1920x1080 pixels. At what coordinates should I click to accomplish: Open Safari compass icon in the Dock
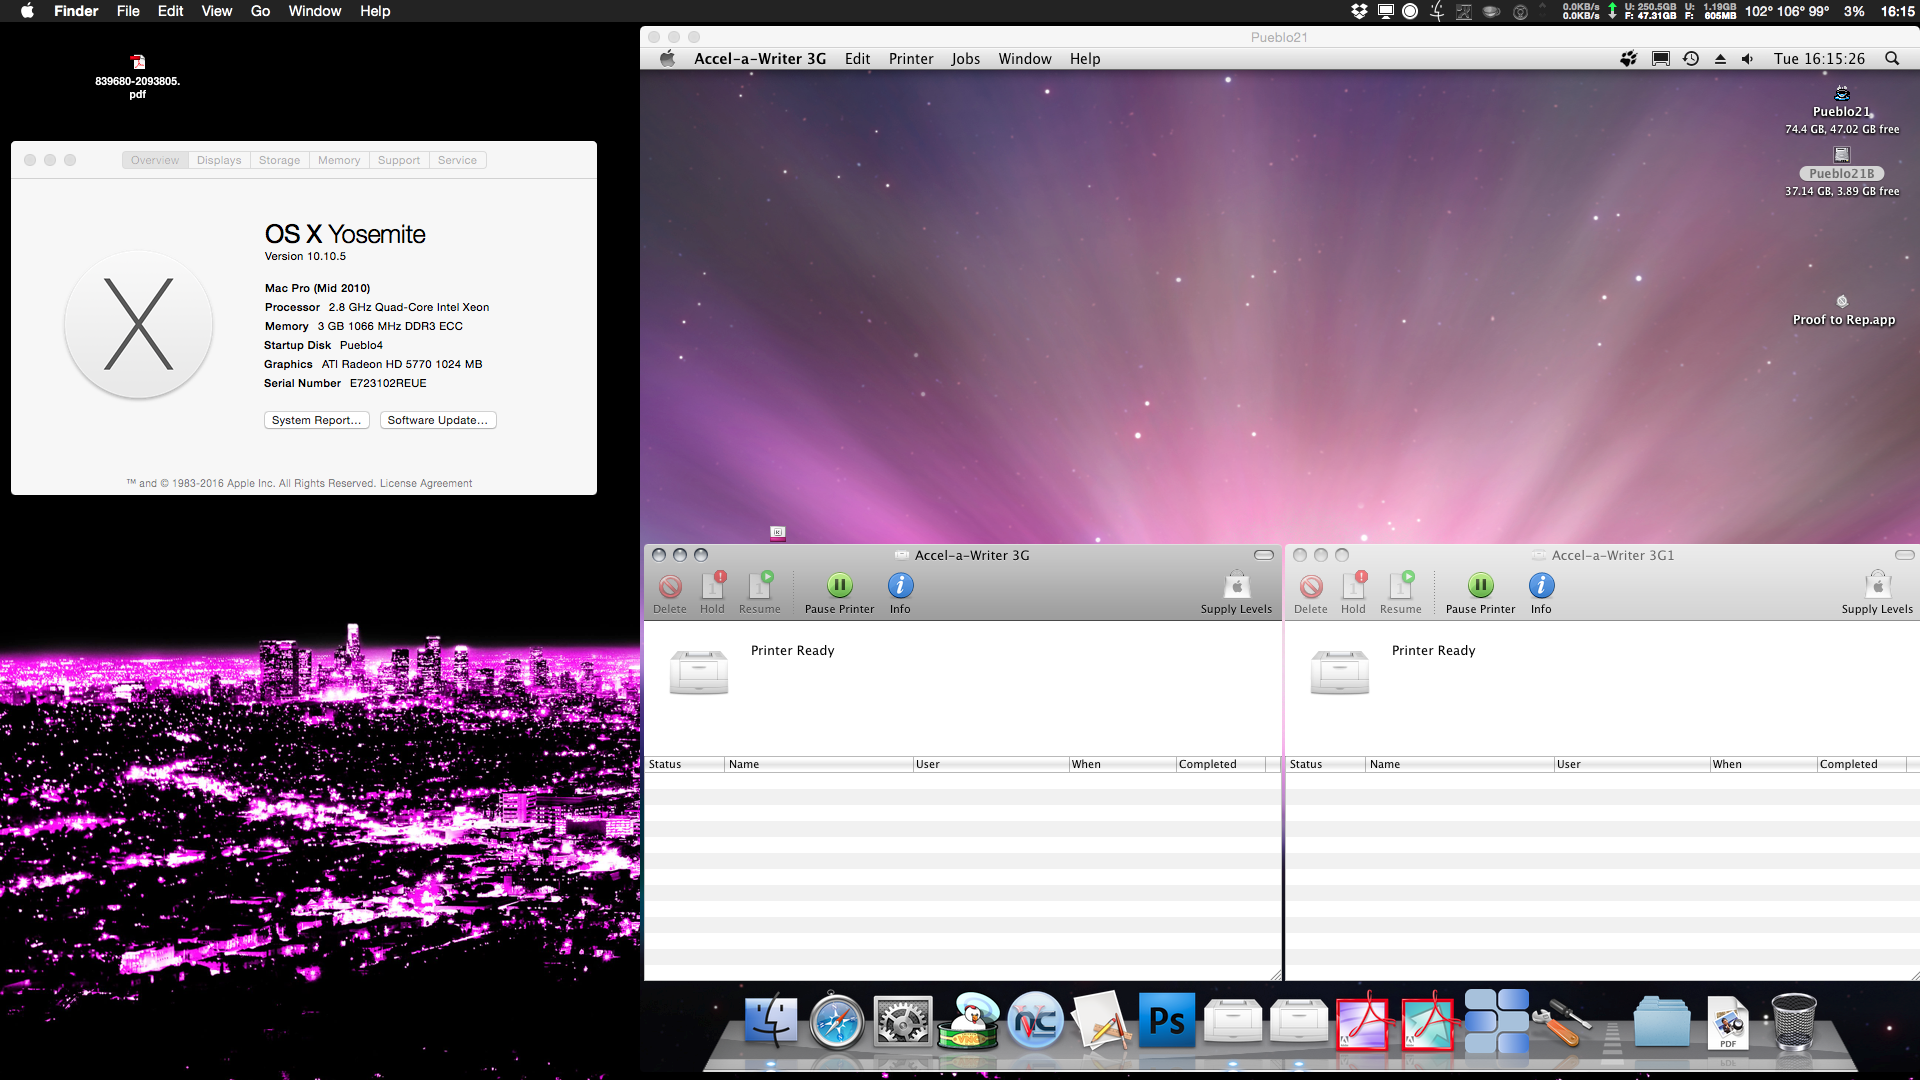[836, 1021]
